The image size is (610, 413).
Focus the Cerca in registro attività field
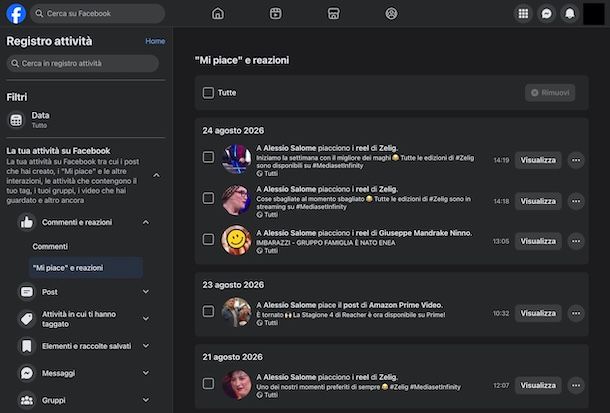coord(82,63)
